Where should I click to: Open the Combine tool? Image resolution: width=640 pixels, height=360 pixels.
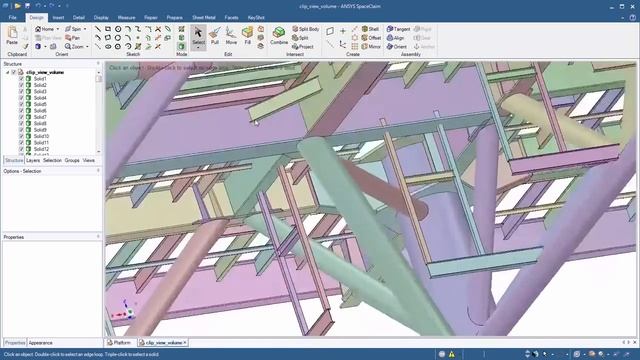click(x=279, y=36)
